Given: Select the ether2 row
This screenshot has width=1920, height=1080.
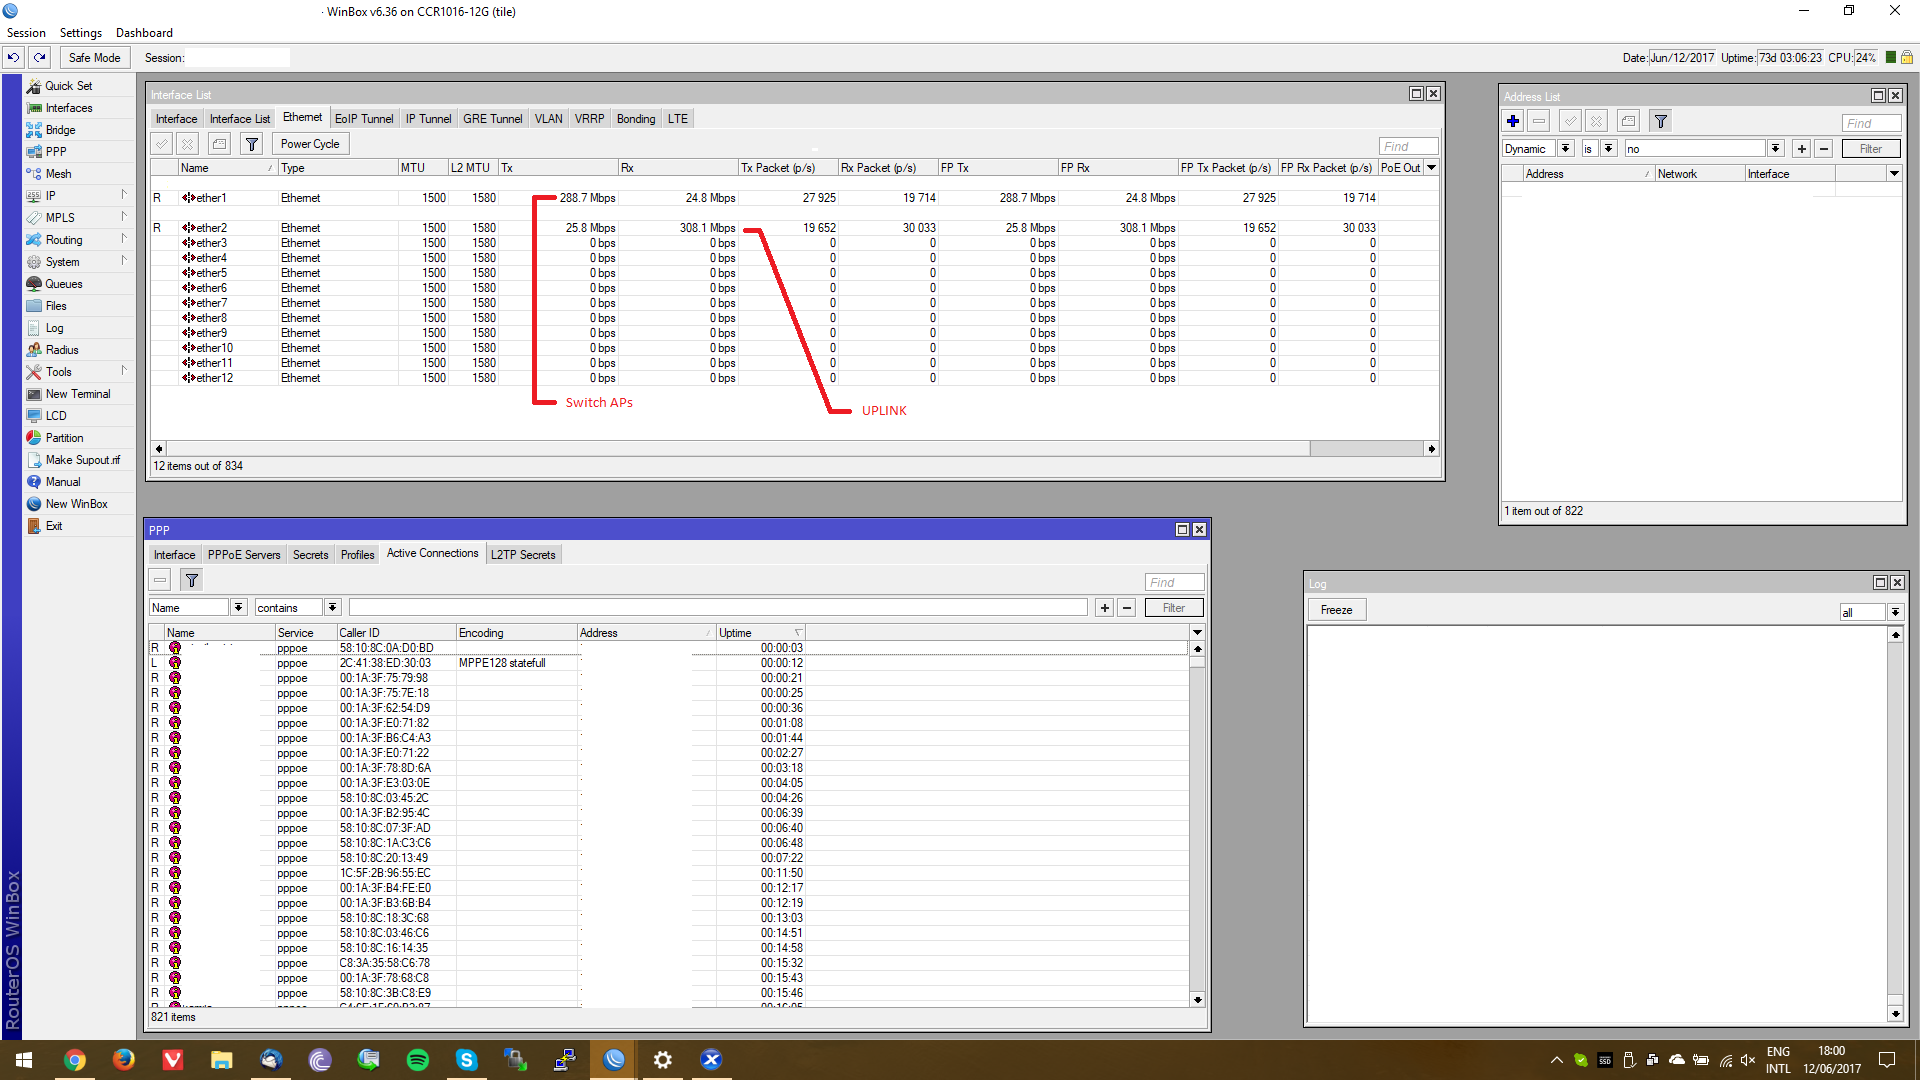Looking at the screenshot, I should (x=795, y=228).
